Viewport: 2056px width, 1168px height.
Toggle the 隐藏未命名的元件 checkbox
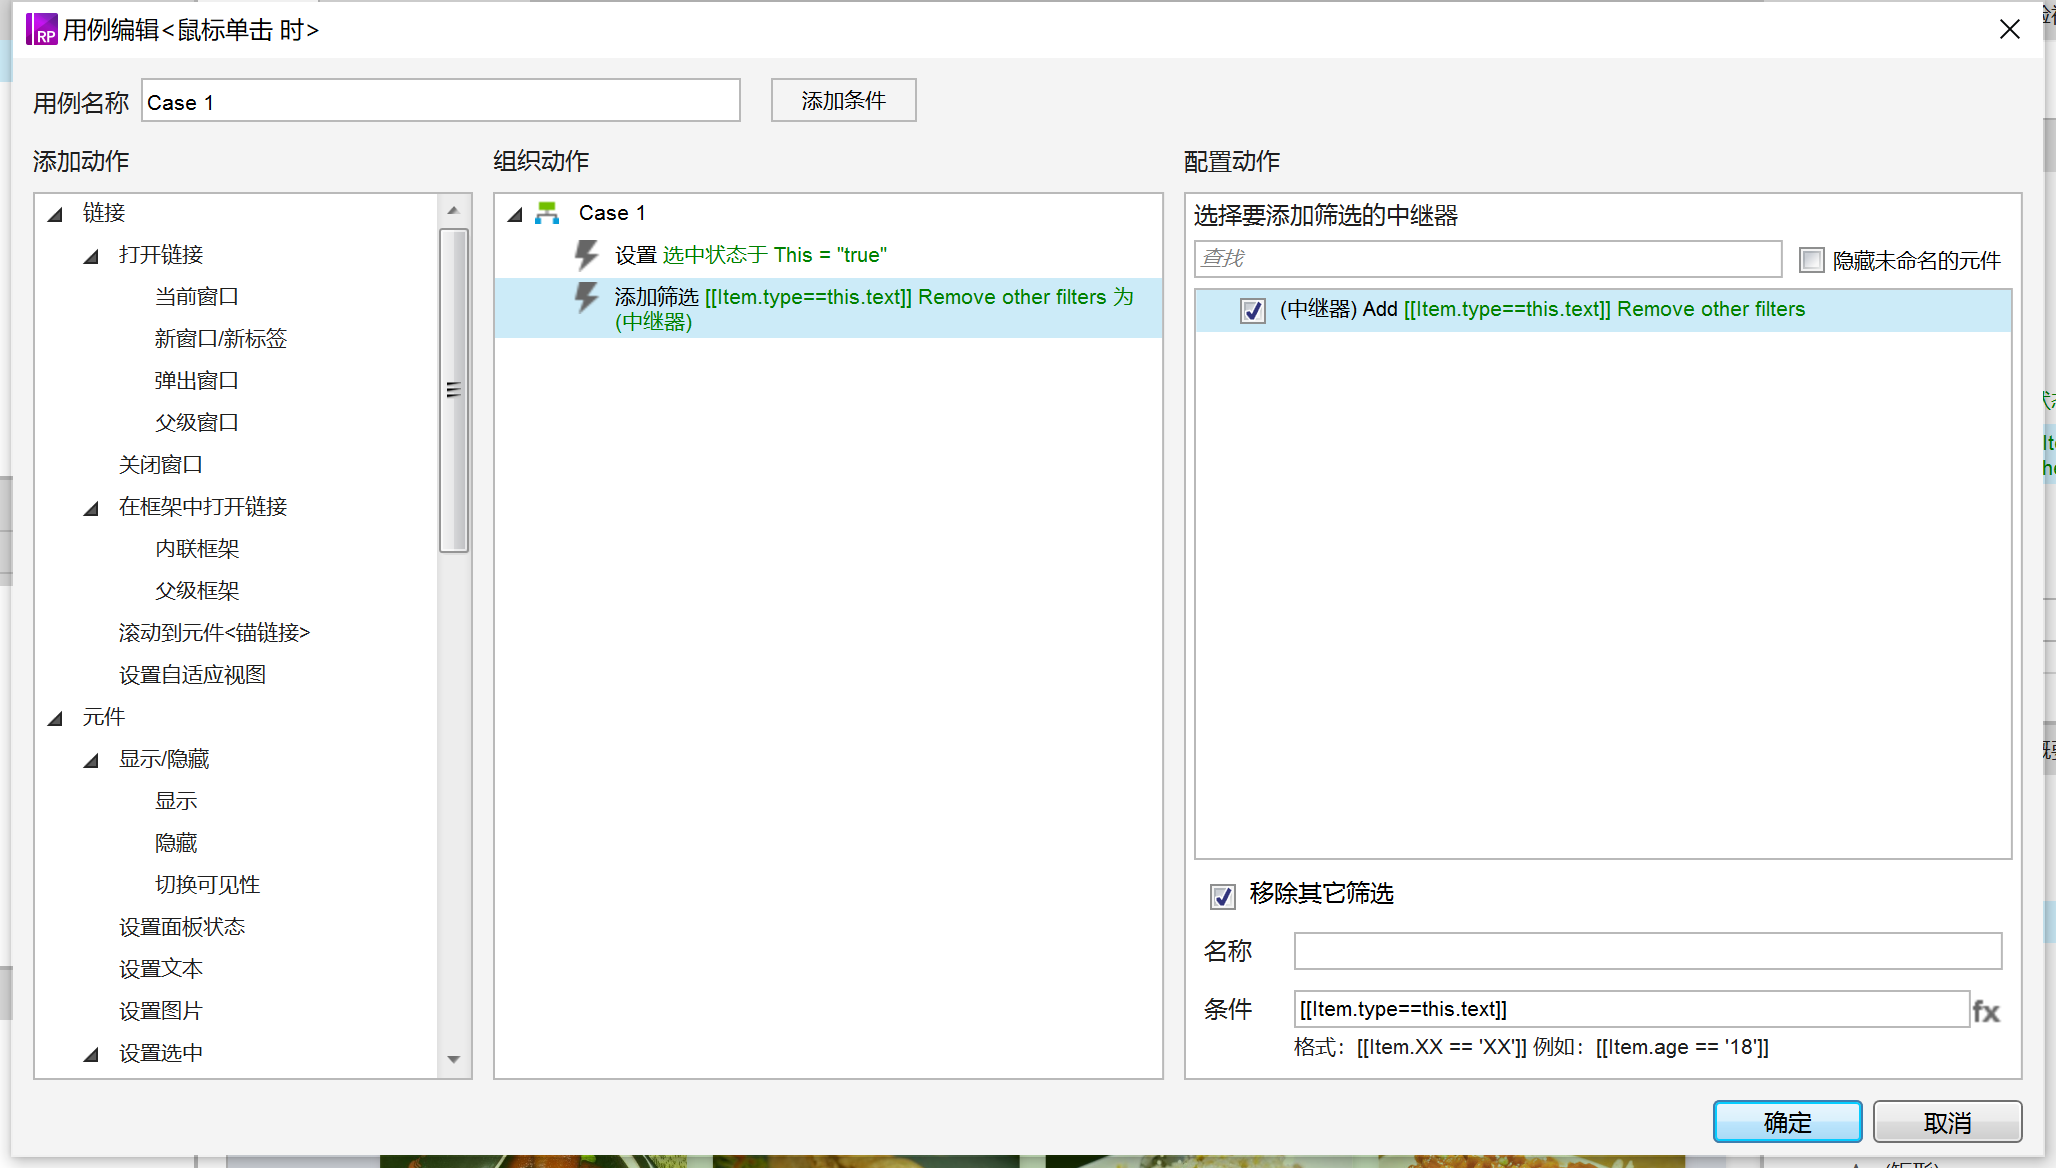[x=1812, y=260]
